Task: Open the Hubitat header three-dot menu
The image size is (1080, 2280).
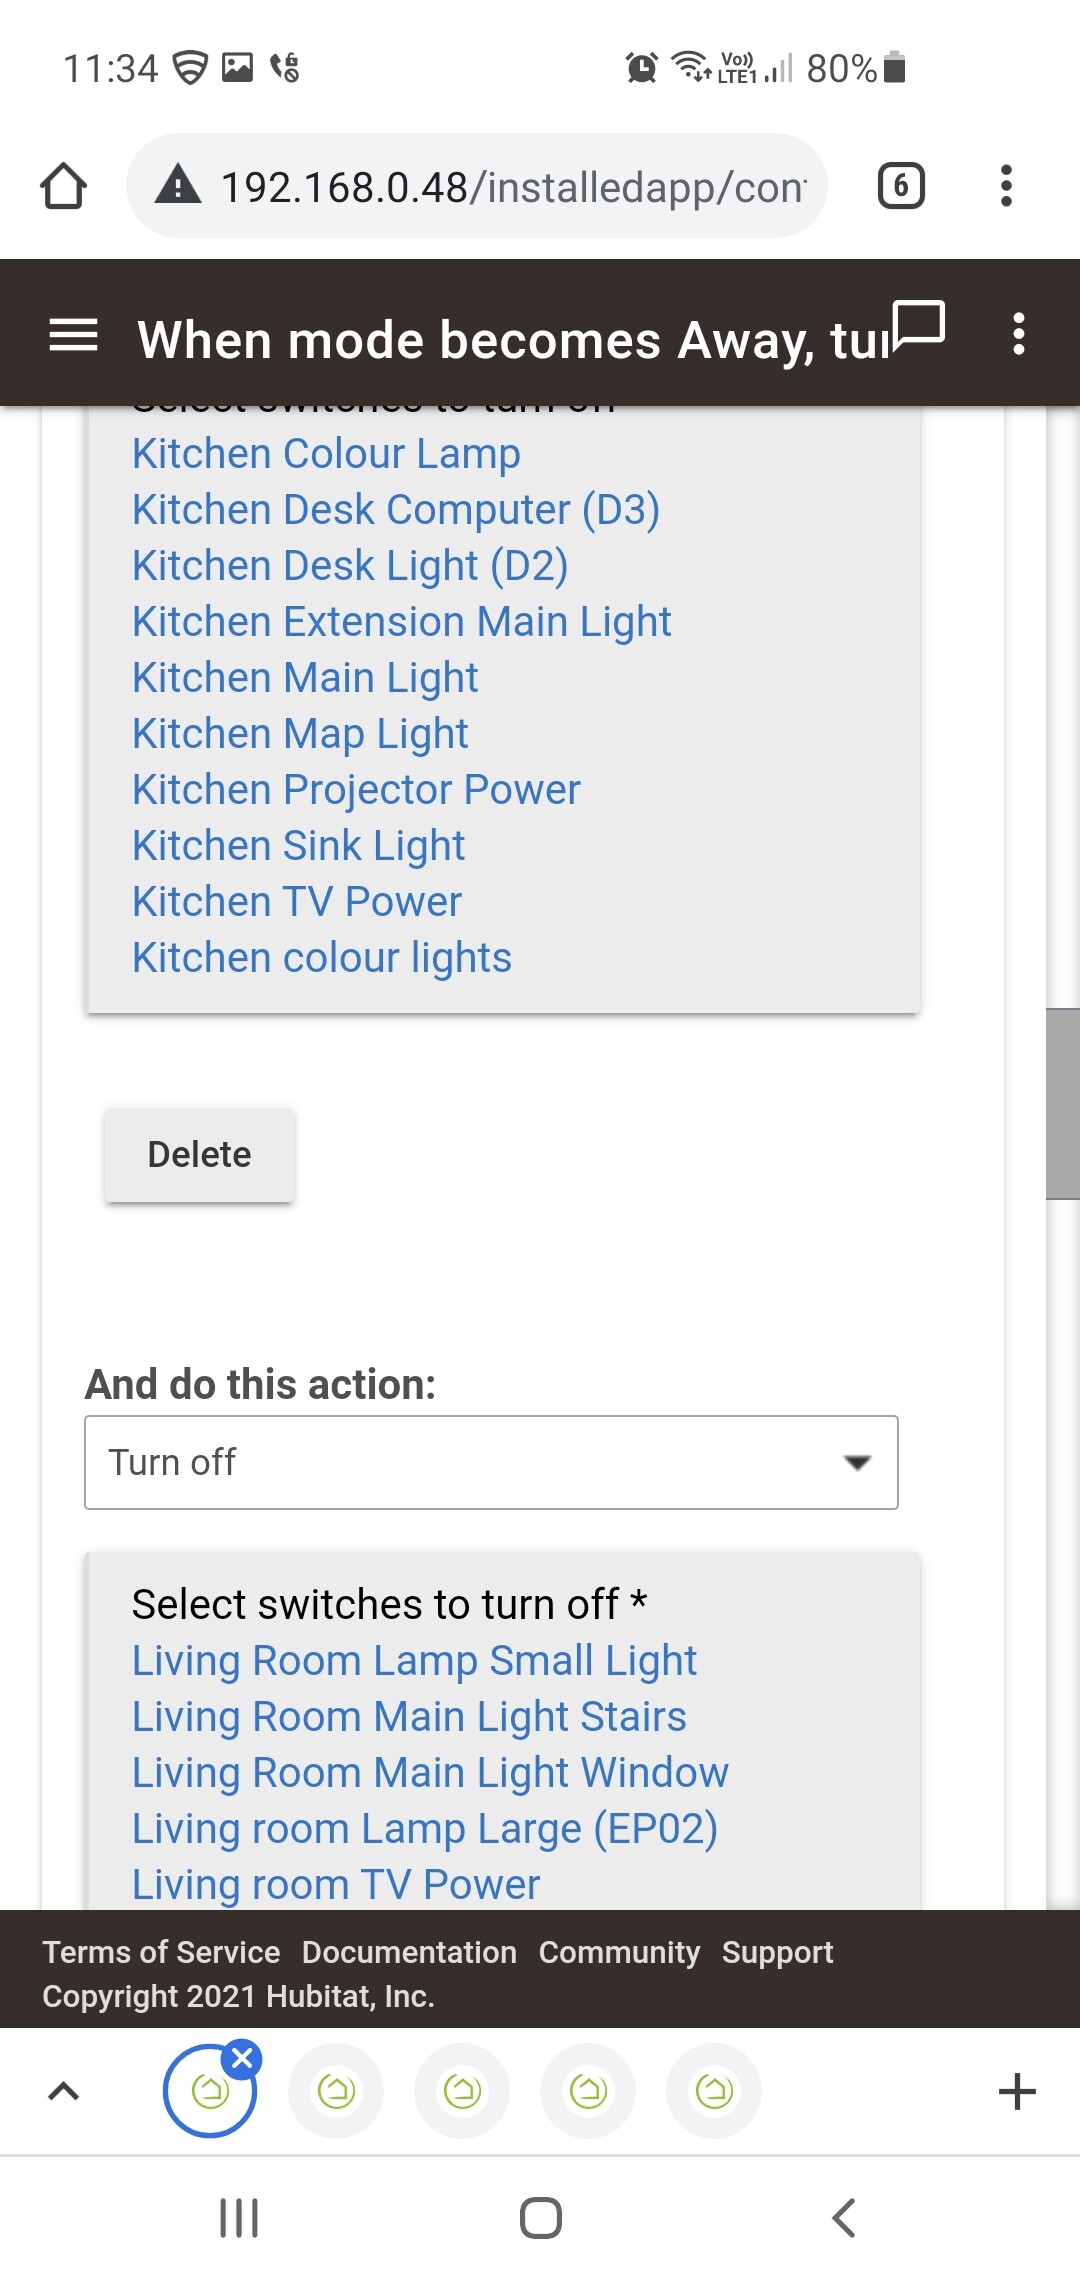Action: tap(1018, 334)
